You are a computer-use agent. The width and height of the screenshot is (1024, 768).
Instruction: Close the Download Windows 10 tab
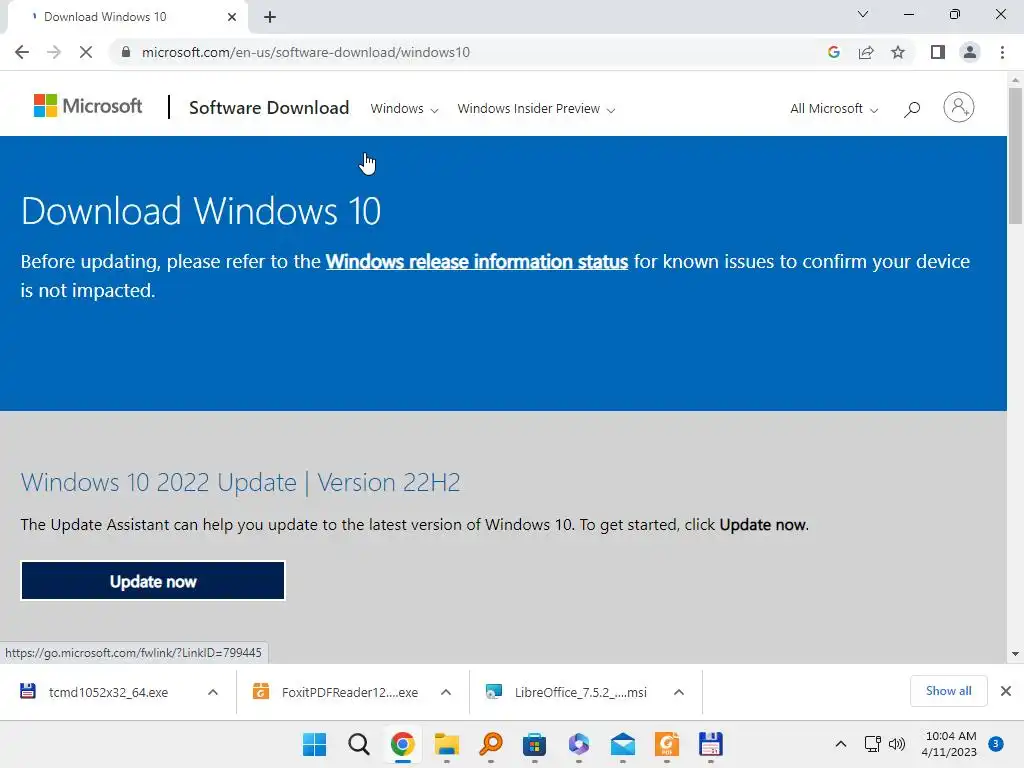point(232,17)
